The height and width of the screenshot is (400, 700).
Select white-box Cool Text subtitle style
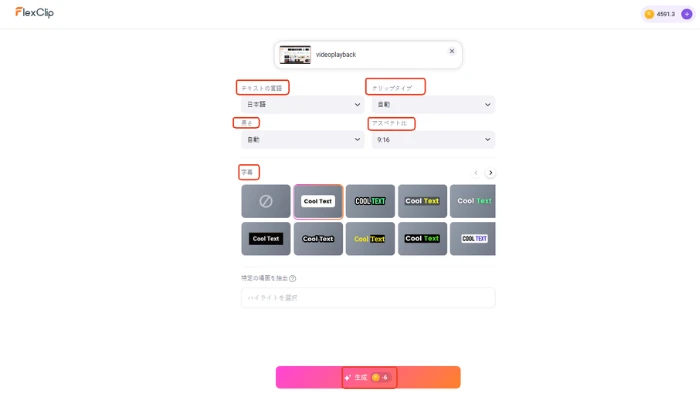[318, 201]
